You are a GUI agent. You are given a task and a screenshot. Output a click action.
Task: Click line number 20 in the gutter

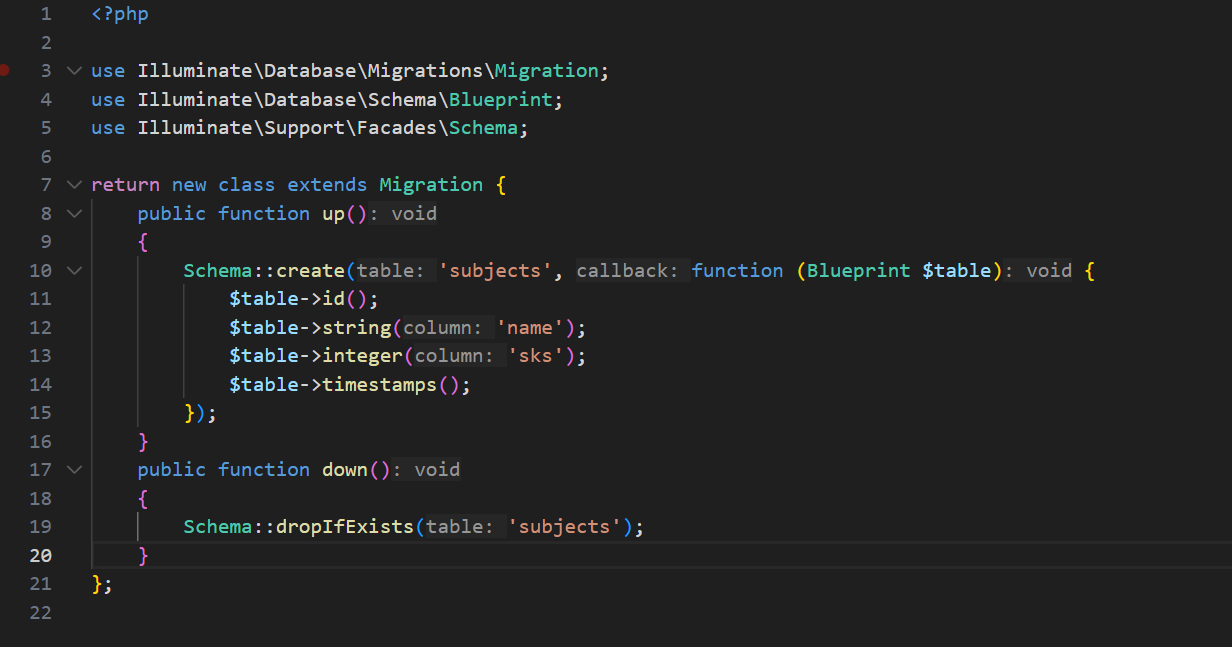click(40, 556)
